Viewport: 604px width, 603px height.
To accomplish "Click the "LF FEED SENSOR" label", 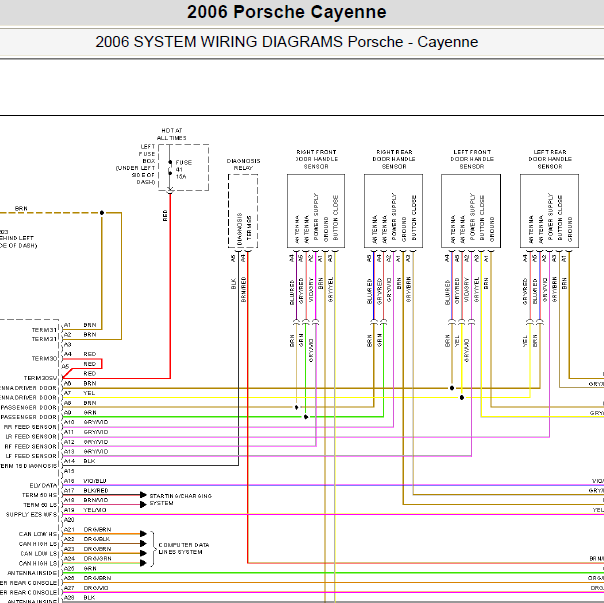I will point(31,456).
